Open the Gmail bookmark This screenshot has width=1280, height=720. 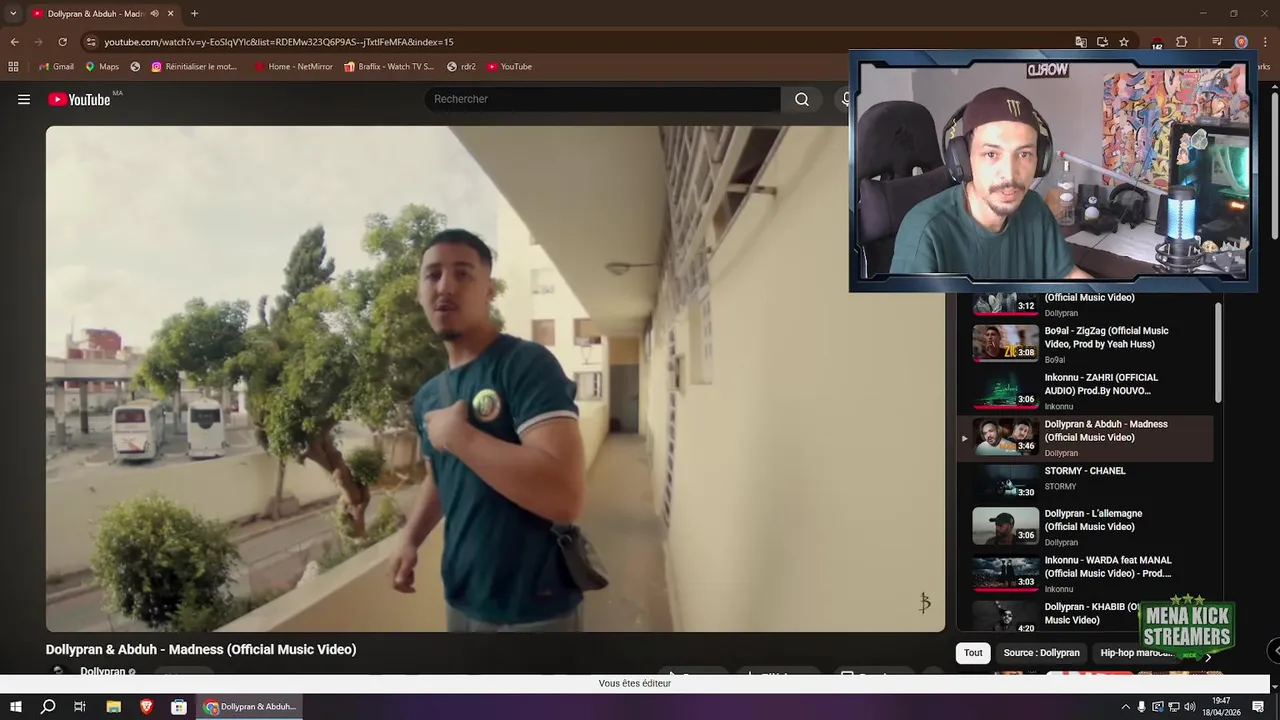coord(56,67)
